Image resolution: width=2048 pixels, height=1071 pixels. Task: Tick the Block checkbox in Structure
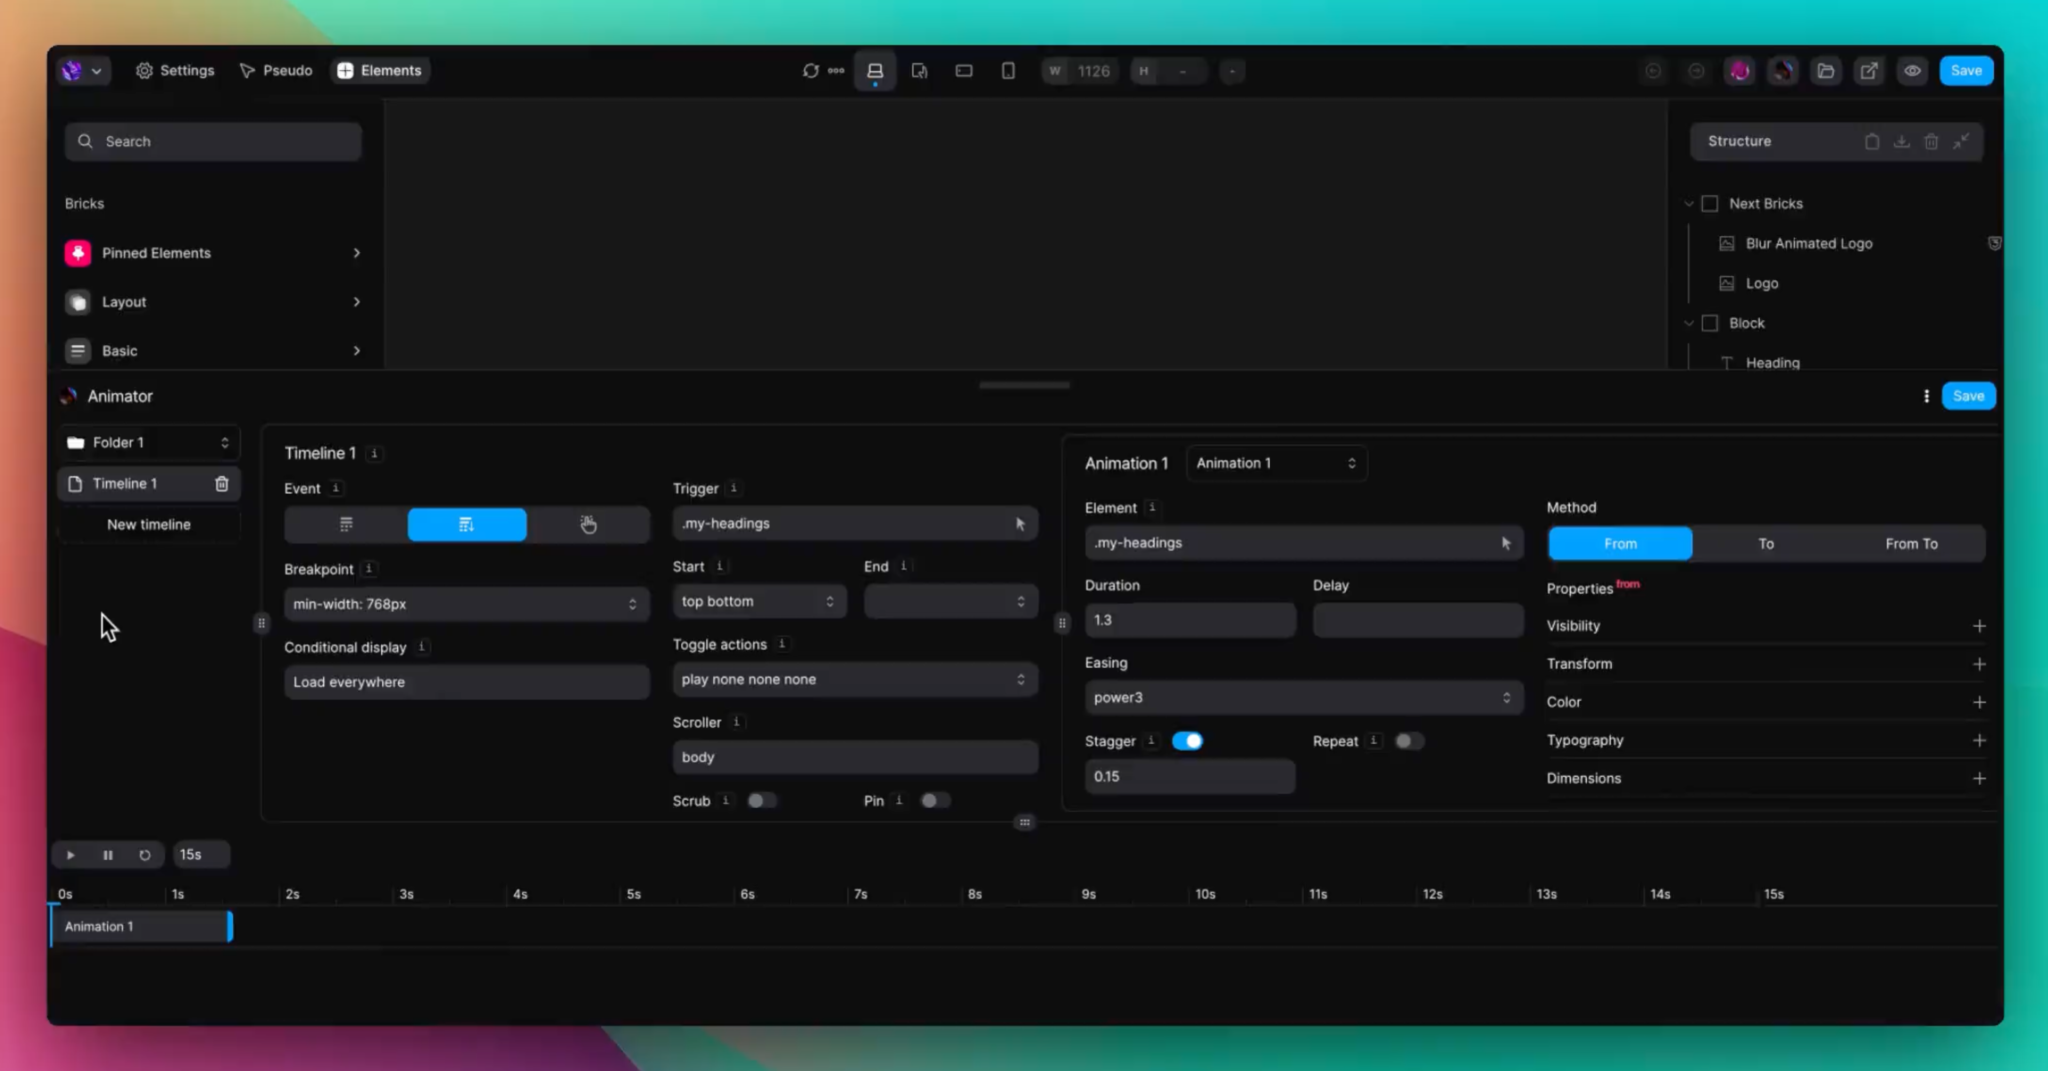[x=1710, y=323]
